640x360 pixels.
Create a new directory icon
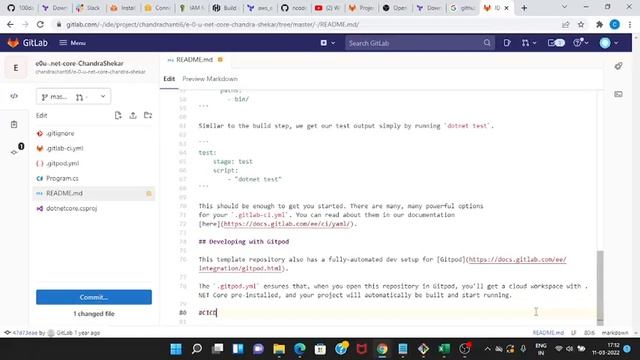(148, 116)
